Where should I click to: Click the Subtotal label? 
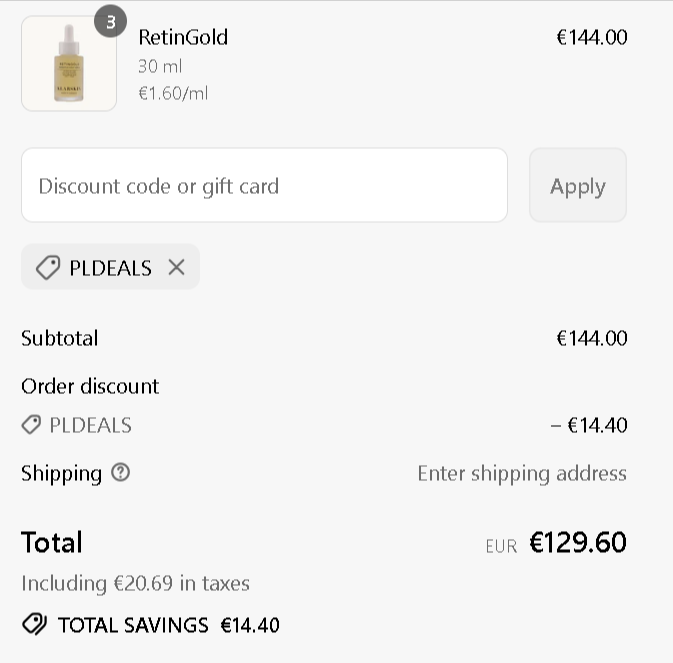tap(60, 338)
